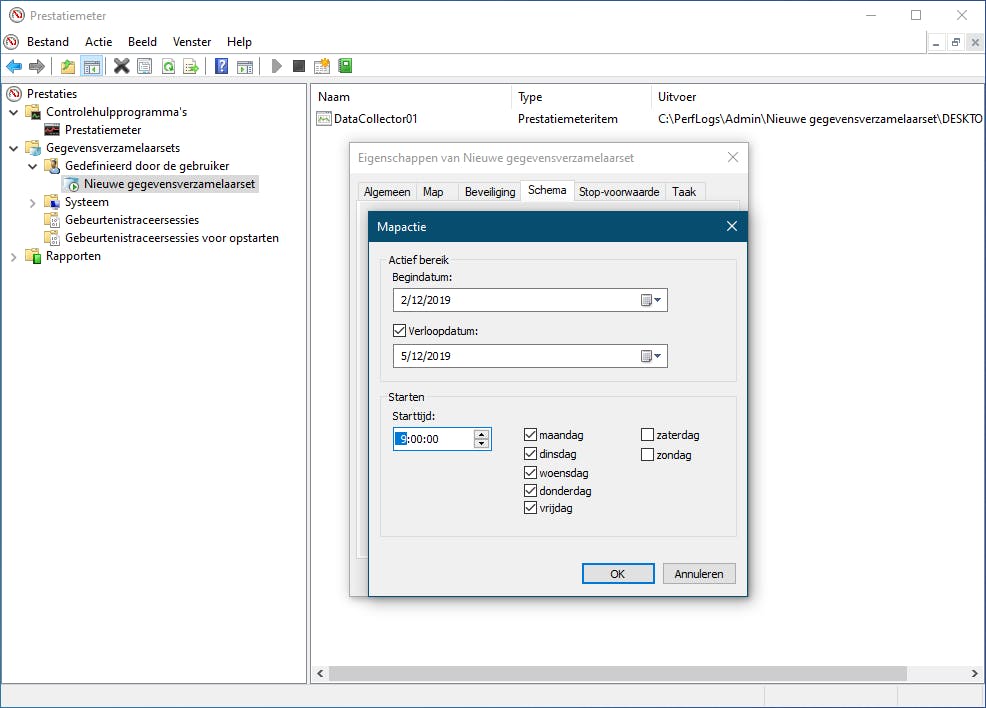Open the Begindatum calendar dropdown
This screenshot has width=986, height=708.
[652, 300]
